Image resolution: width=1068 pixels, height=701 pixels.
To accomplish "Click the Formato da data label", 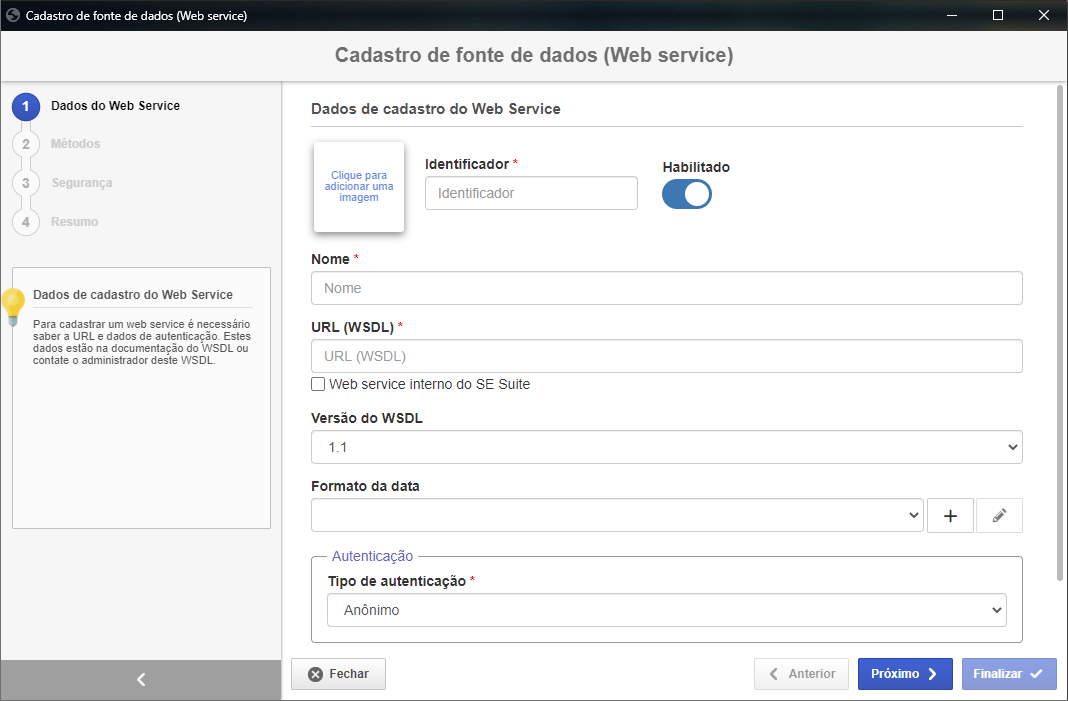I will click(x=365, y=486).
